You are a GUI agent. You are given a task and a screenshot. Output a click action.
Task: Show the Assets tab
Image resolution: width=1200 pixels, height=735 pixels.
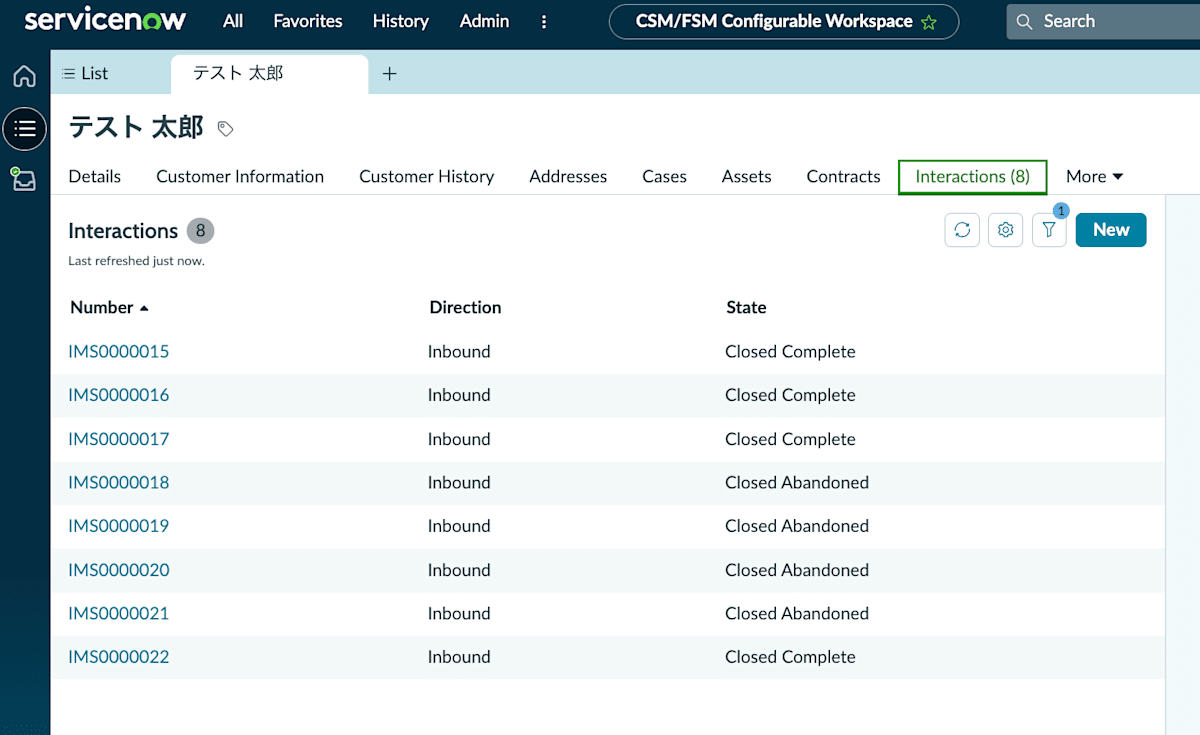click(747, 177)
